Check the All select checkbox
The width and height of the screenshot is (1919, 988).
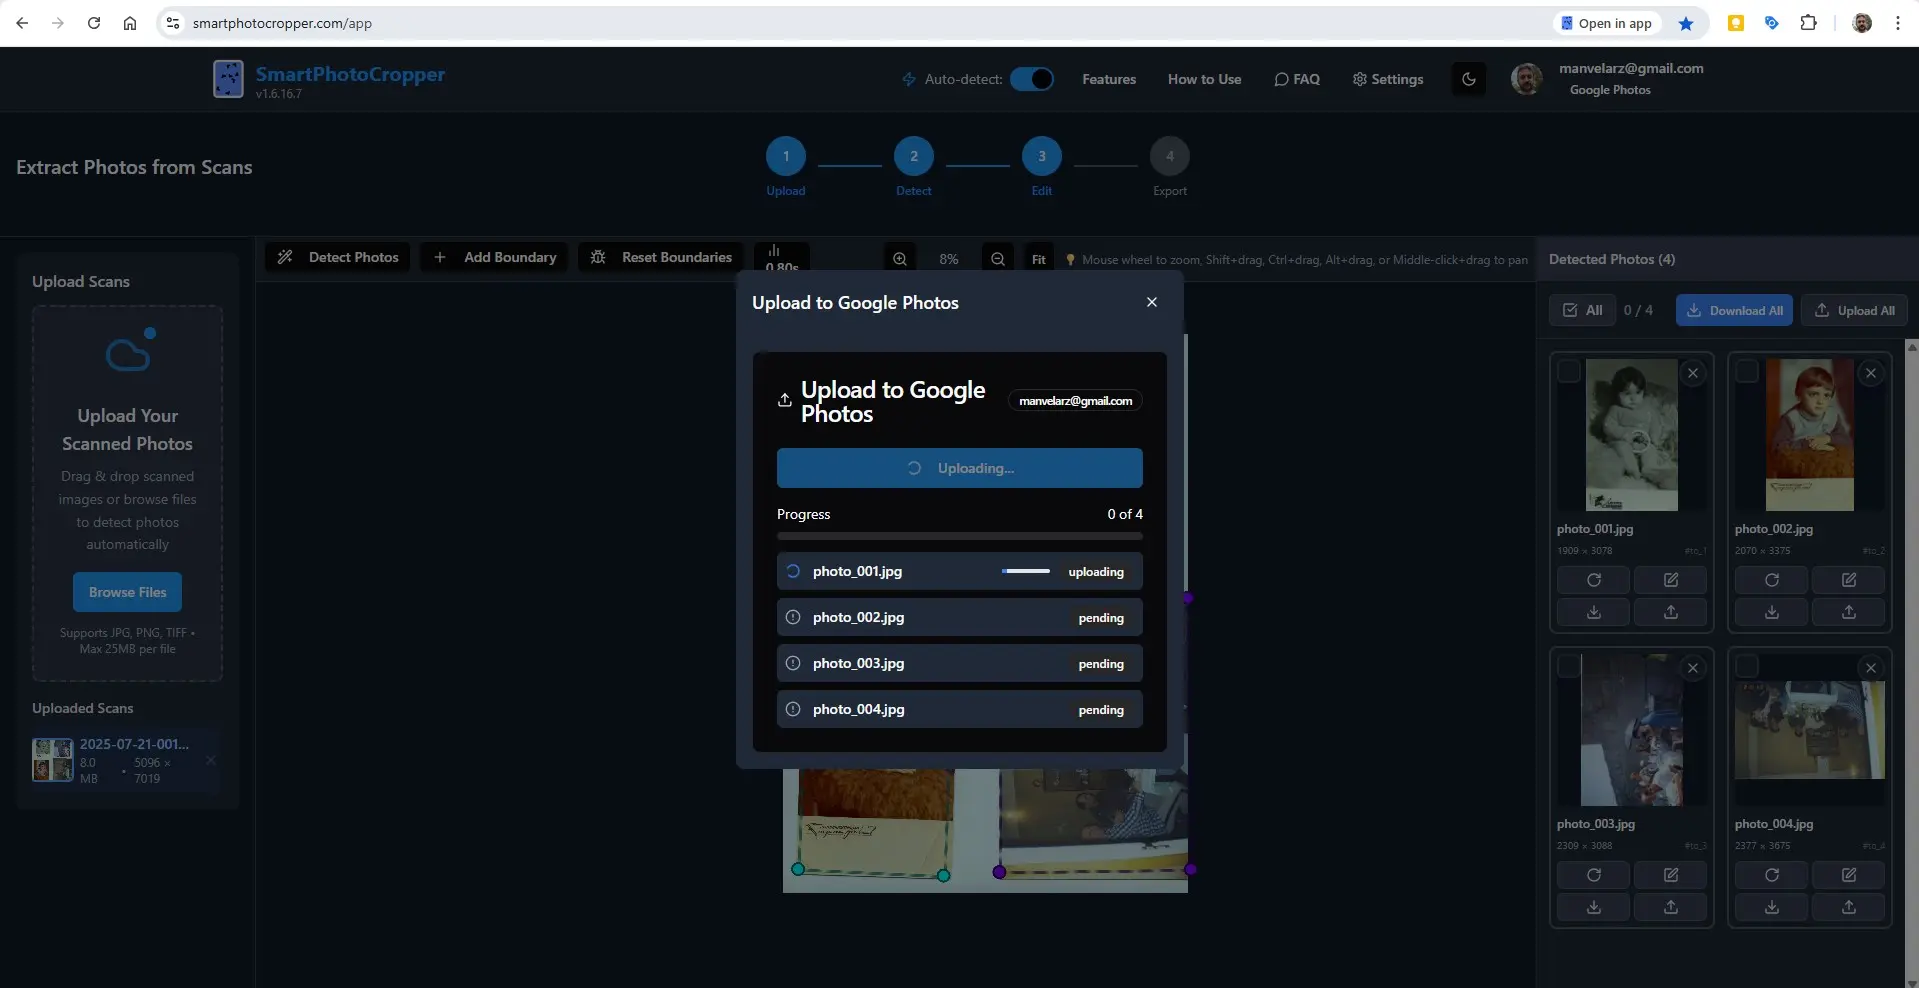[x=1583, y=310]
